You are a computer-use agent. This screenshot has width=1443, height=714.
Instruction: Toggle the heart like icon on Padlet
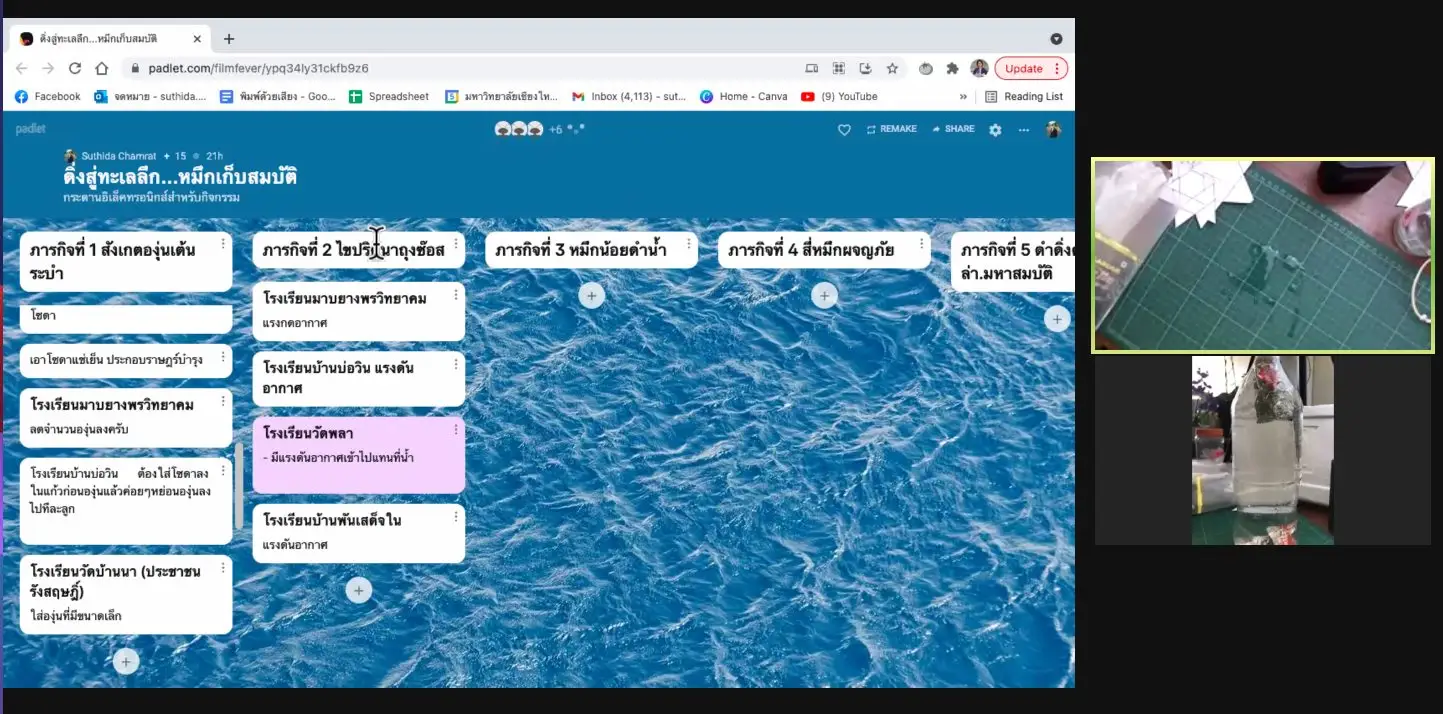(843, 129)
